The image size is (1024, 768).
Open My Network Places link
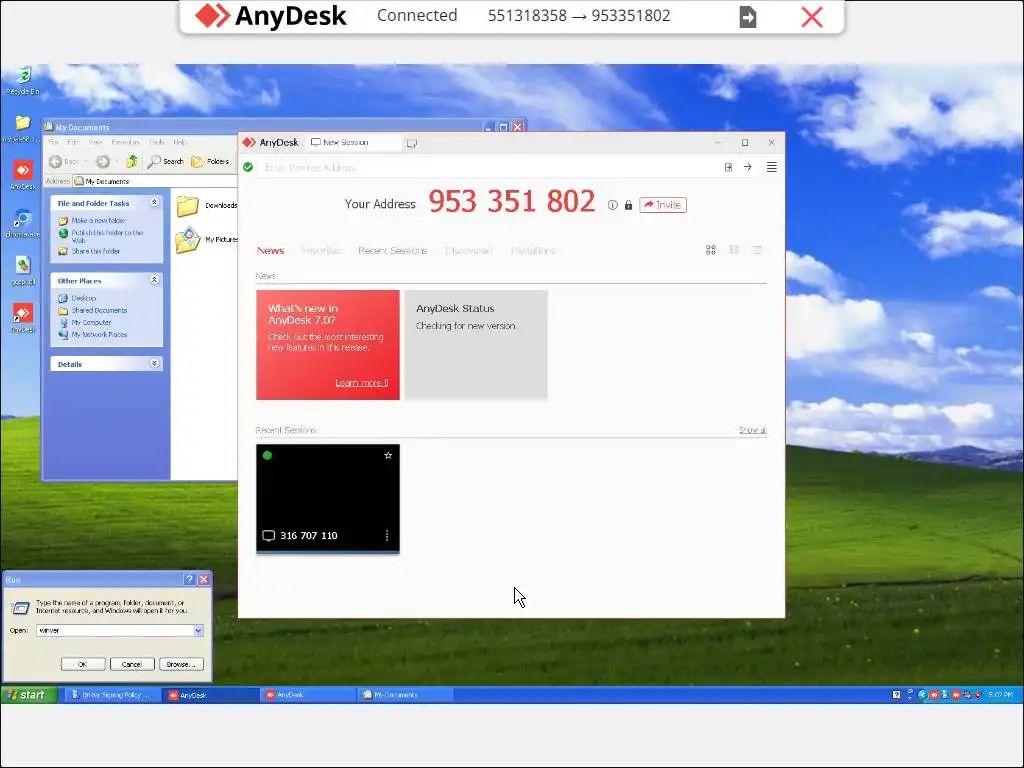point(93,334)
